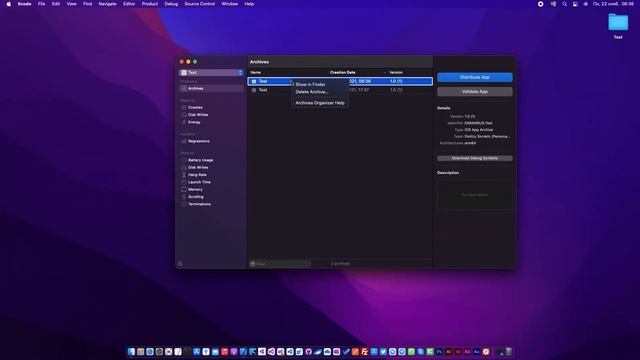This screenshot has height=360, width=640.
Task: Open the Xcode menu in menu bar
Action: tap(24, 4)
